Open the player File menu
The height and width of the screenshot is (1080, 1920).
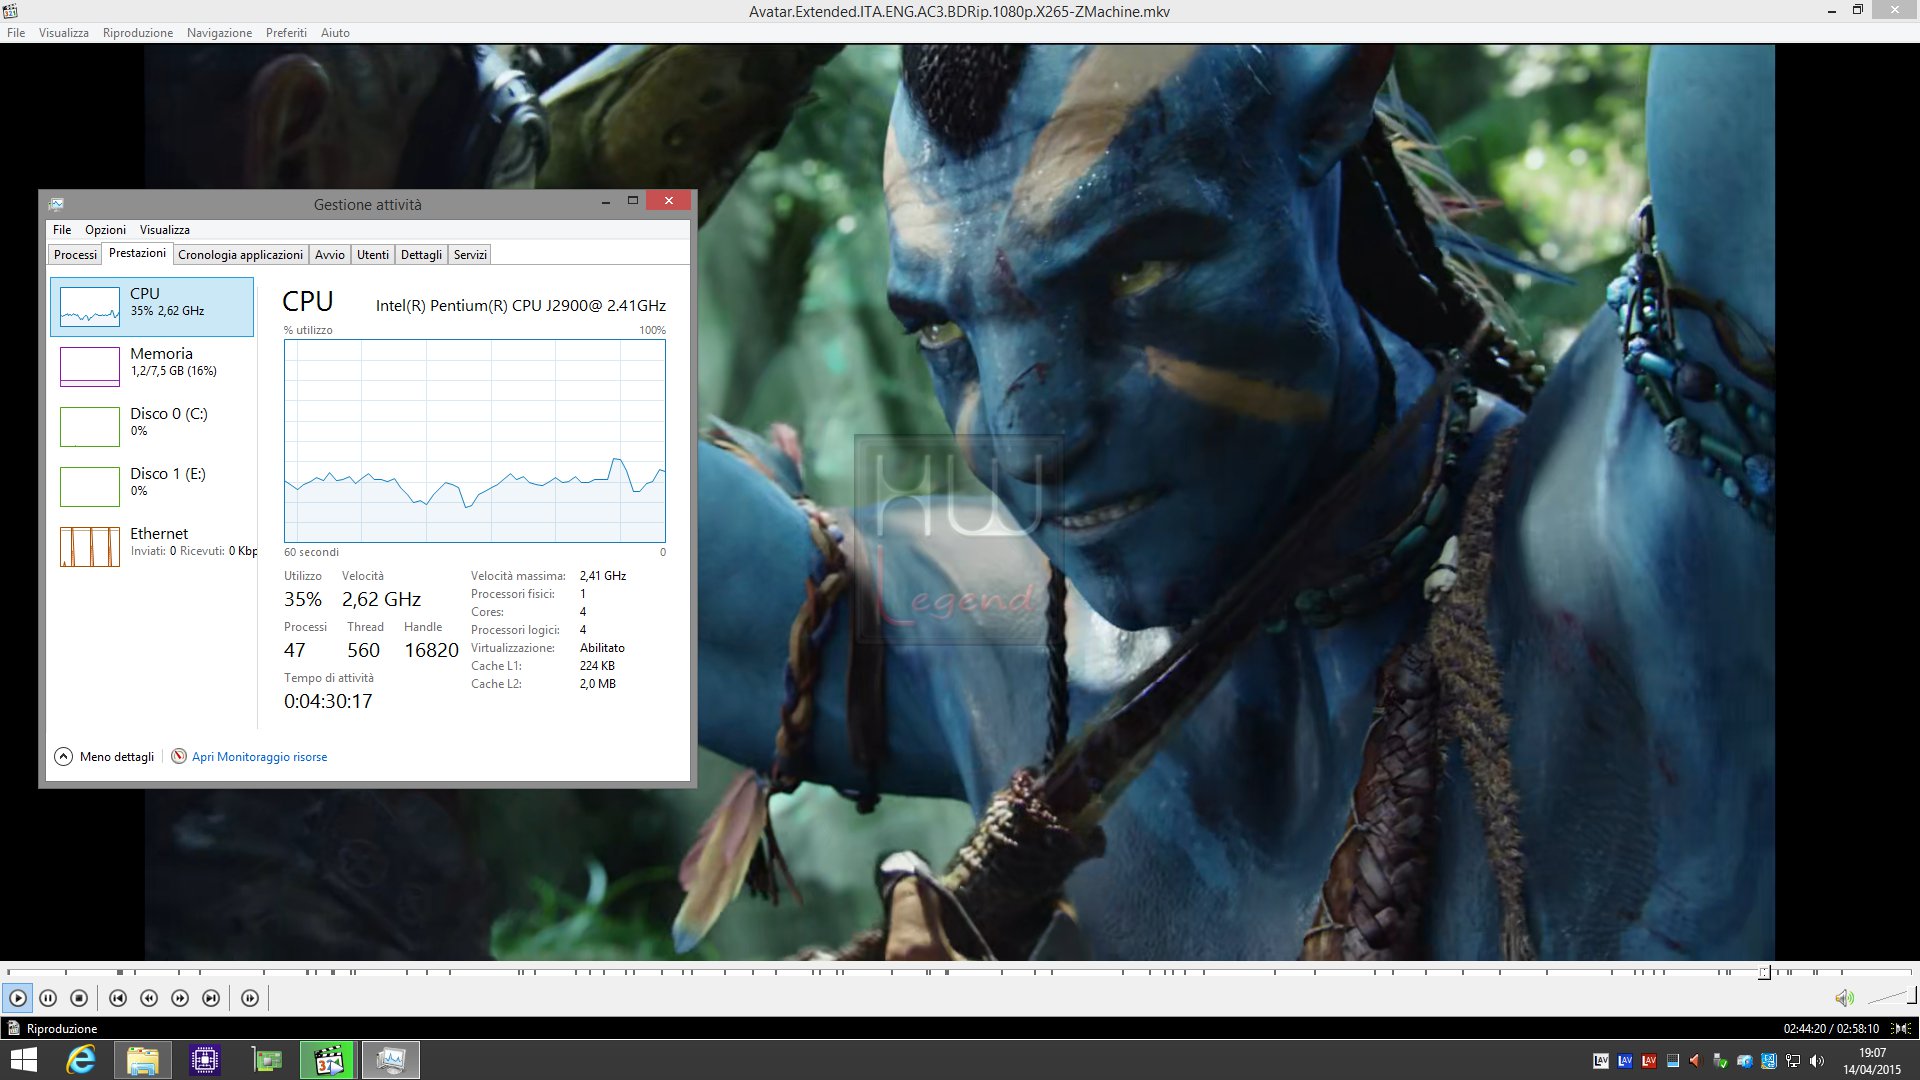(16, 33)
